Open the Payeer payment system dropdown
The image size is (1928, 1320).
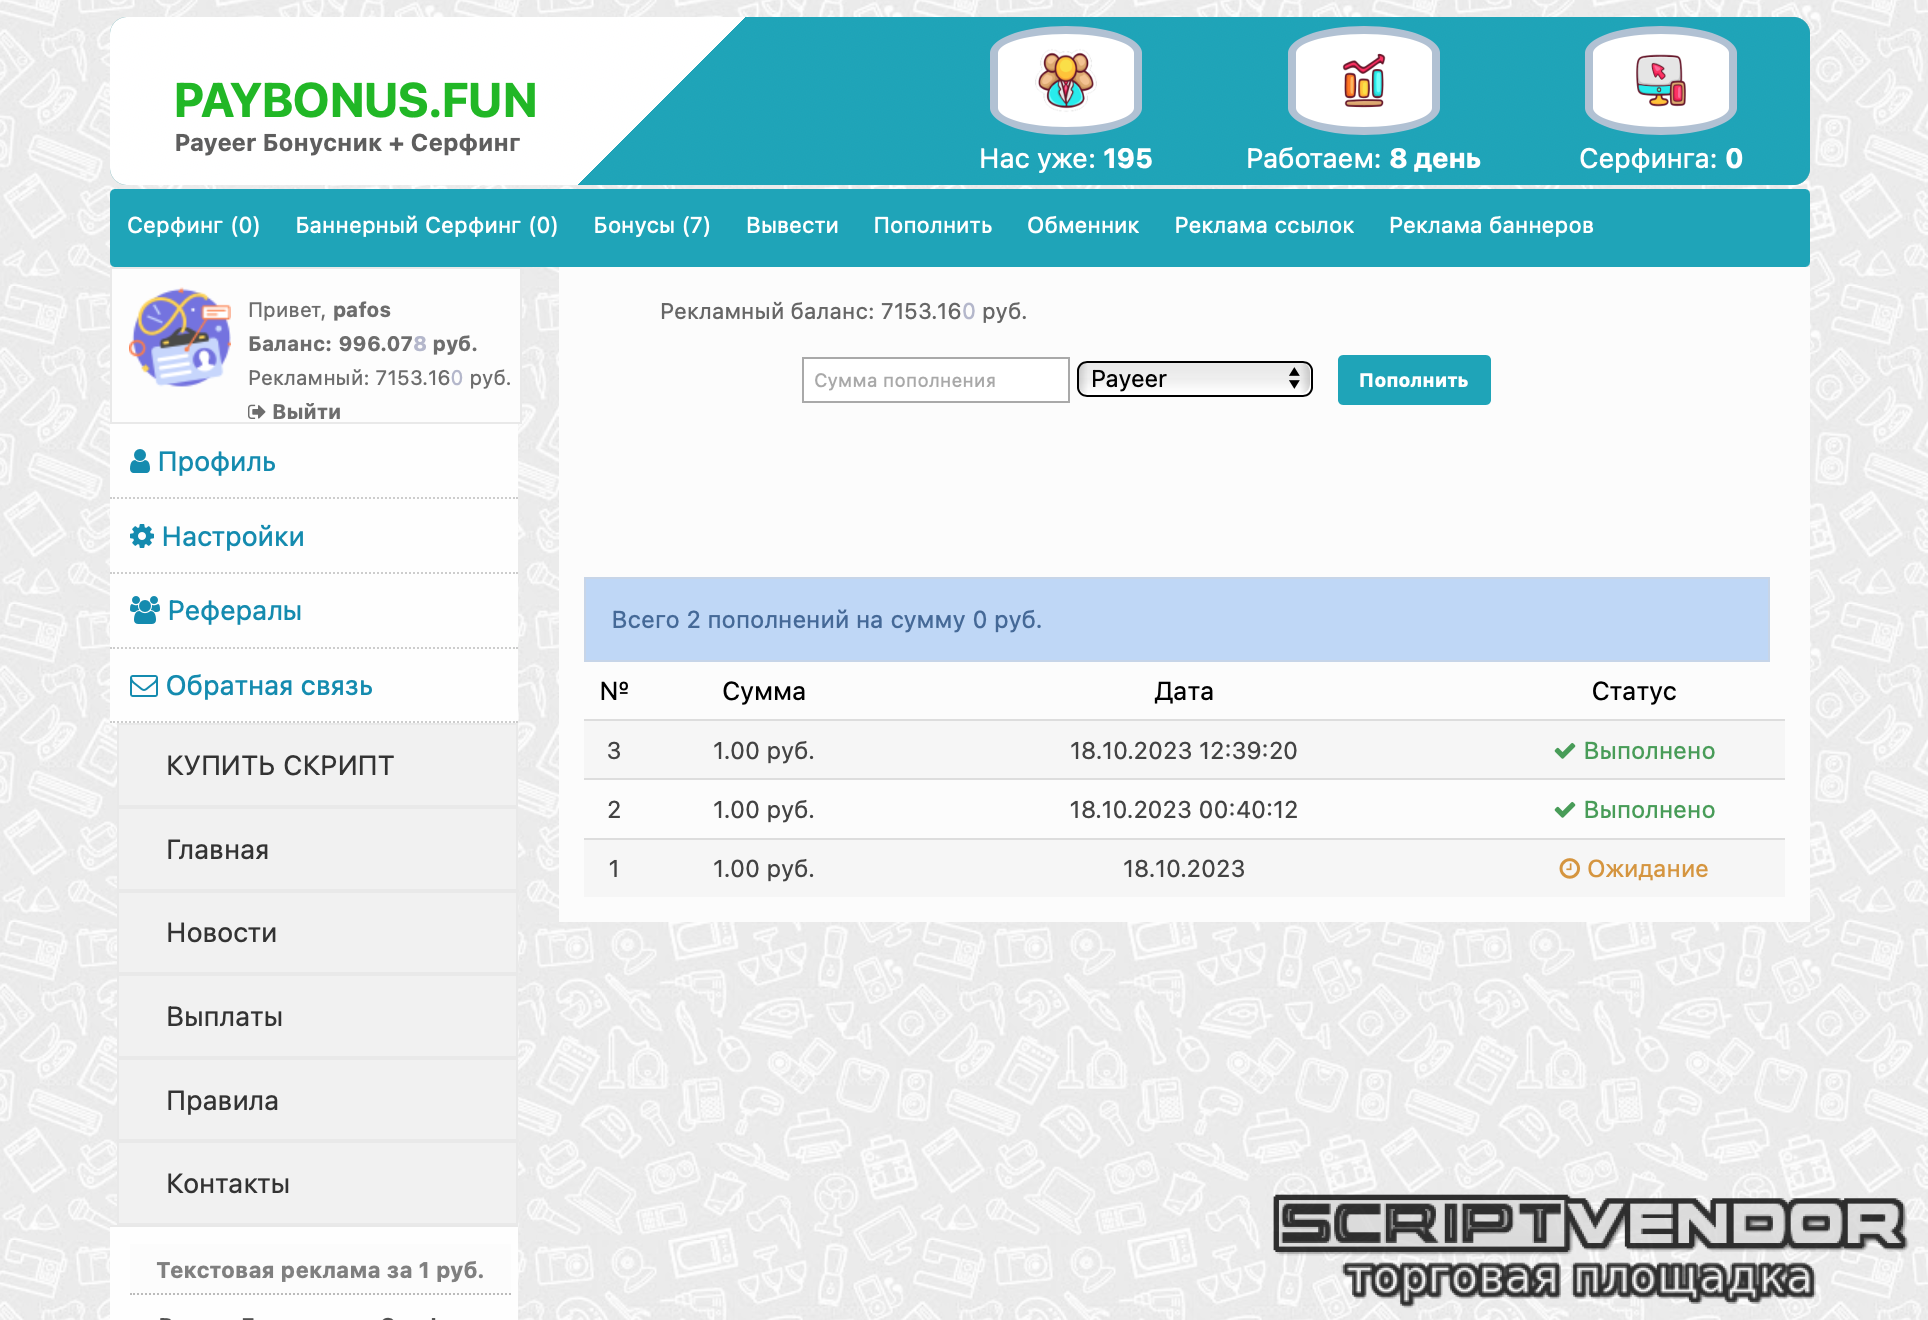coord(1194,379)
